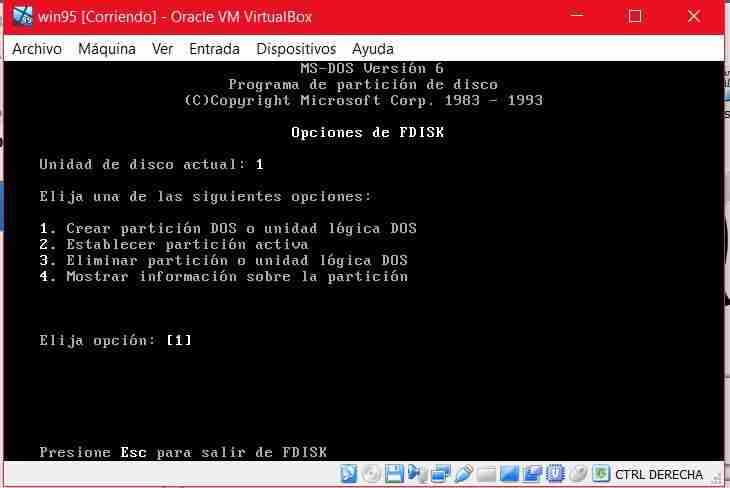The height and width of the screenshot is (488, 730).
Task: Open the network adapter status icon
Action: [x=440, y=474]
